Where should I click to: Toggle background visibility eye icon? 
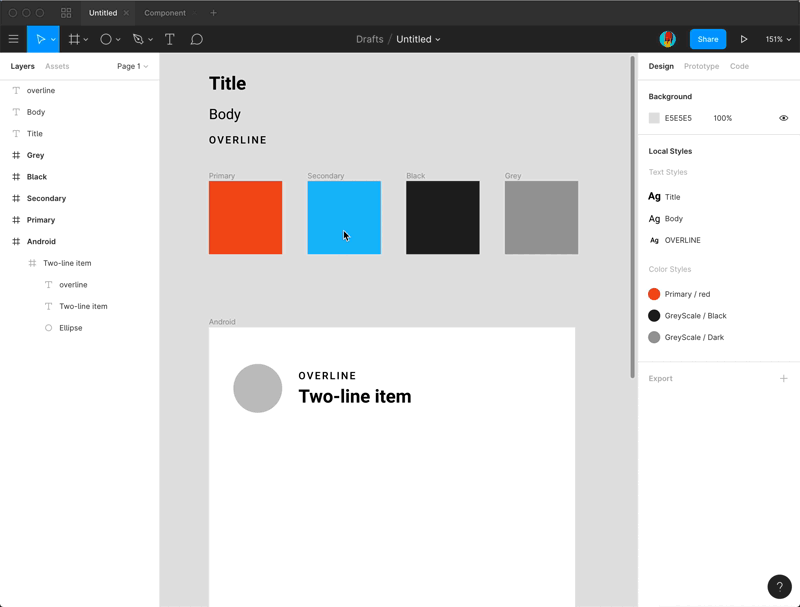784,118
